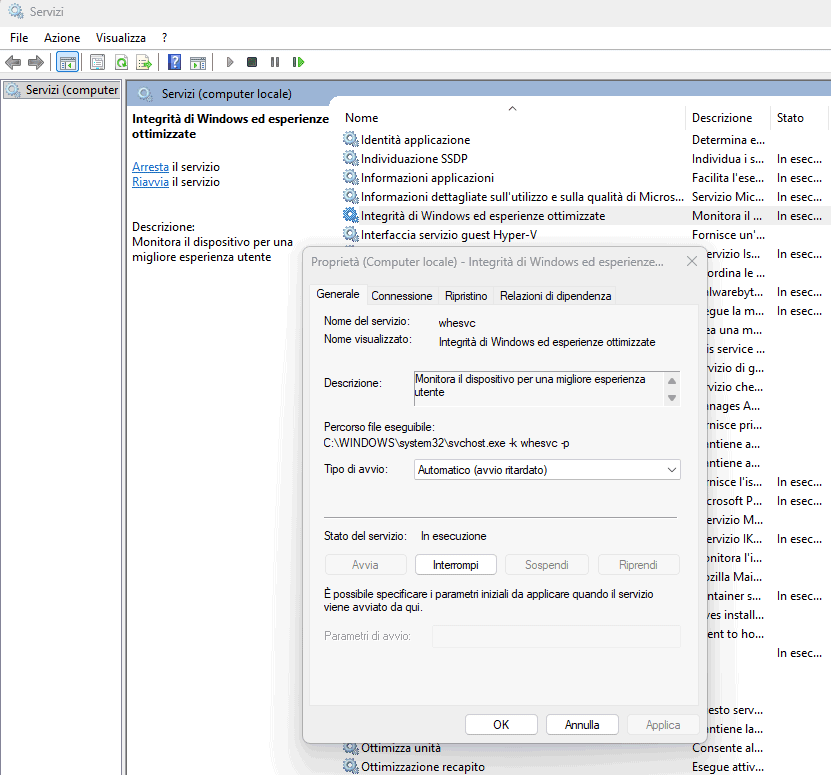
Task: Click the Forward arrow toolbar icon
Action: pyautogui.click(x=36, y=63)
